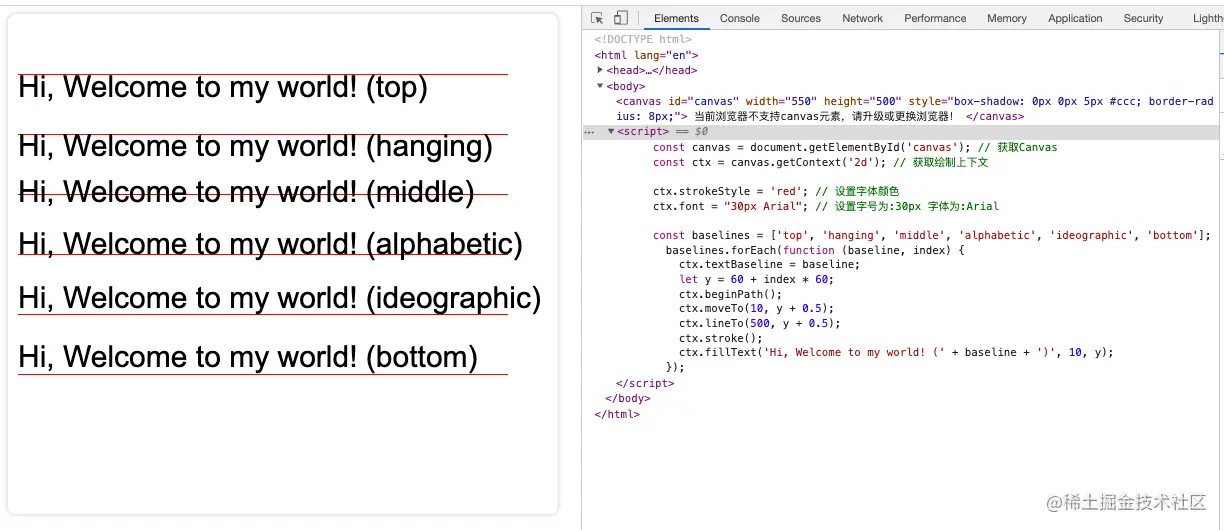Click the canvas text ending in (ideographic)

click(x=280, y=298)
